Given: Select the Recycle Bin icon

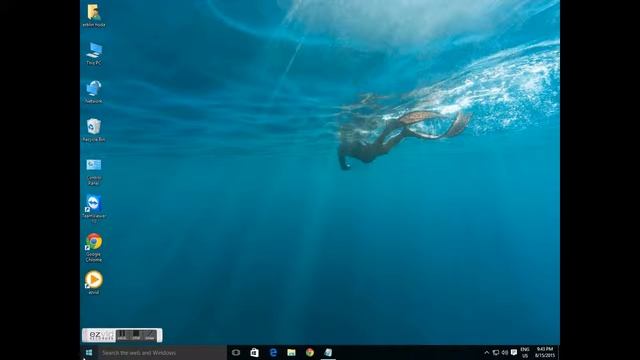Looking at the screenshot, I should (94, 130).
